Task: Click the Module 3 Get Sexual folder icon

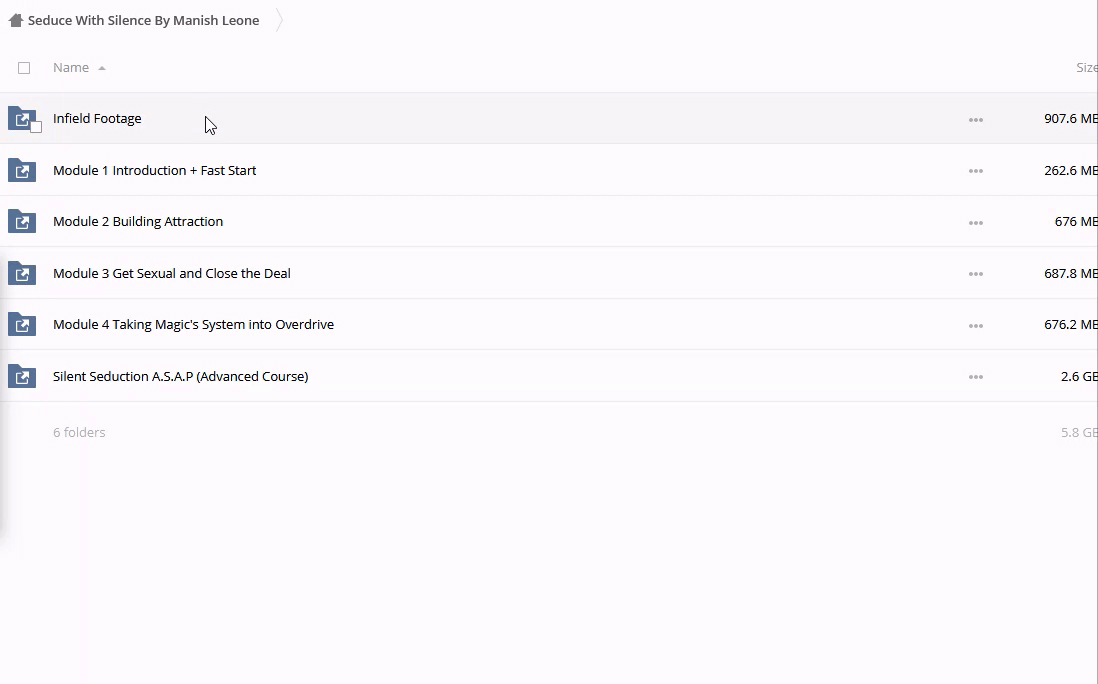Action: 22,273
